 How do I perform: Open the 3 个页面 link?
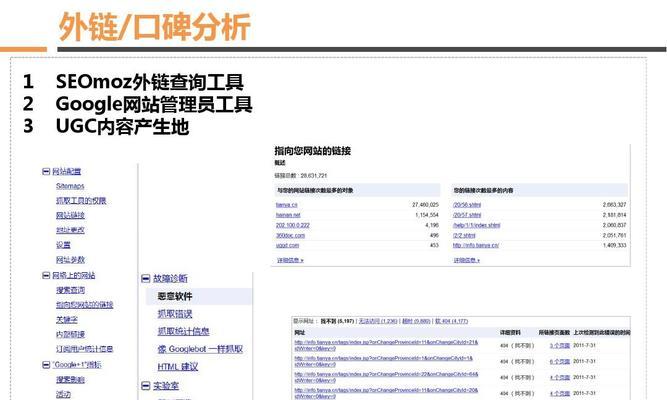click(559, 346)
